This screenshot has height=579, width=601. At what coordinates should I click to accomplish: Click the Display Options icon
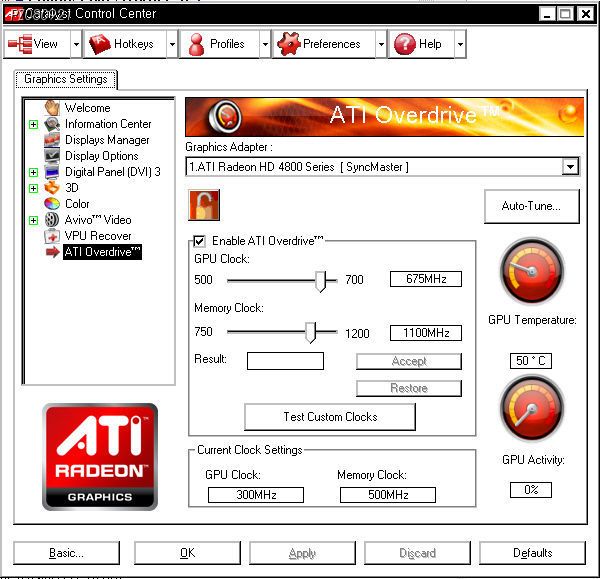point(52,156)
